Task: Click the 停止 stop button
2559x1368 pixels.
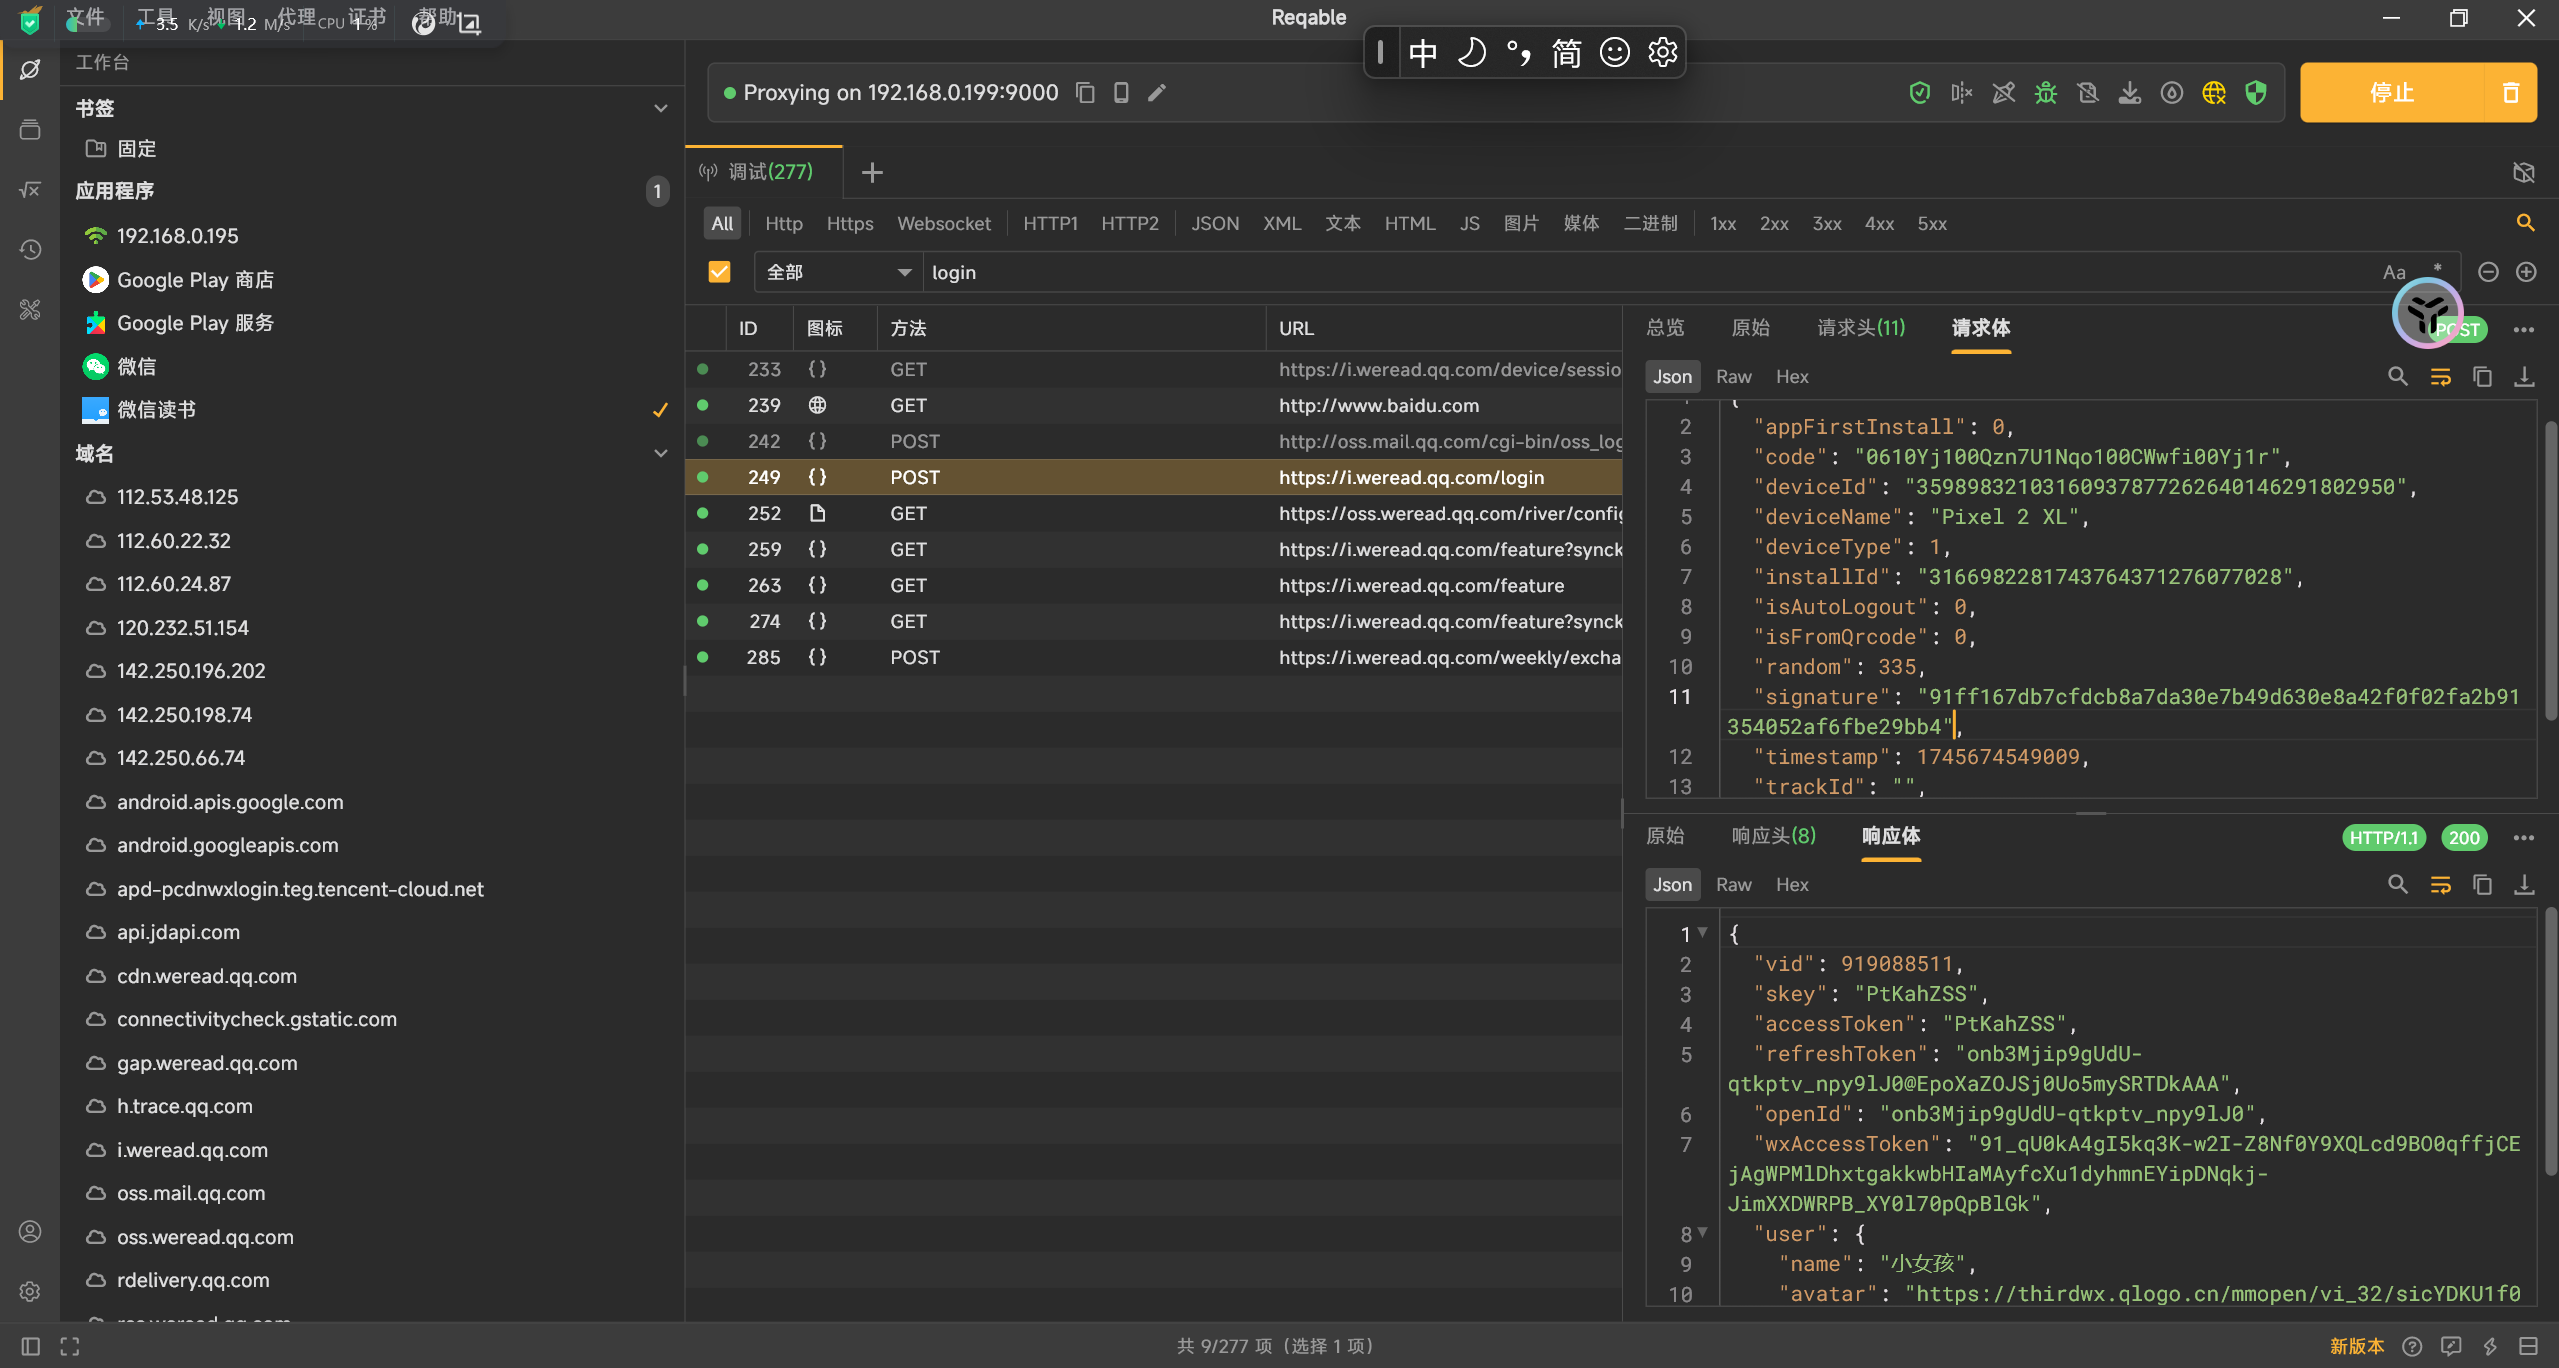Action: pyautogui.click(x=2391, y=93)
